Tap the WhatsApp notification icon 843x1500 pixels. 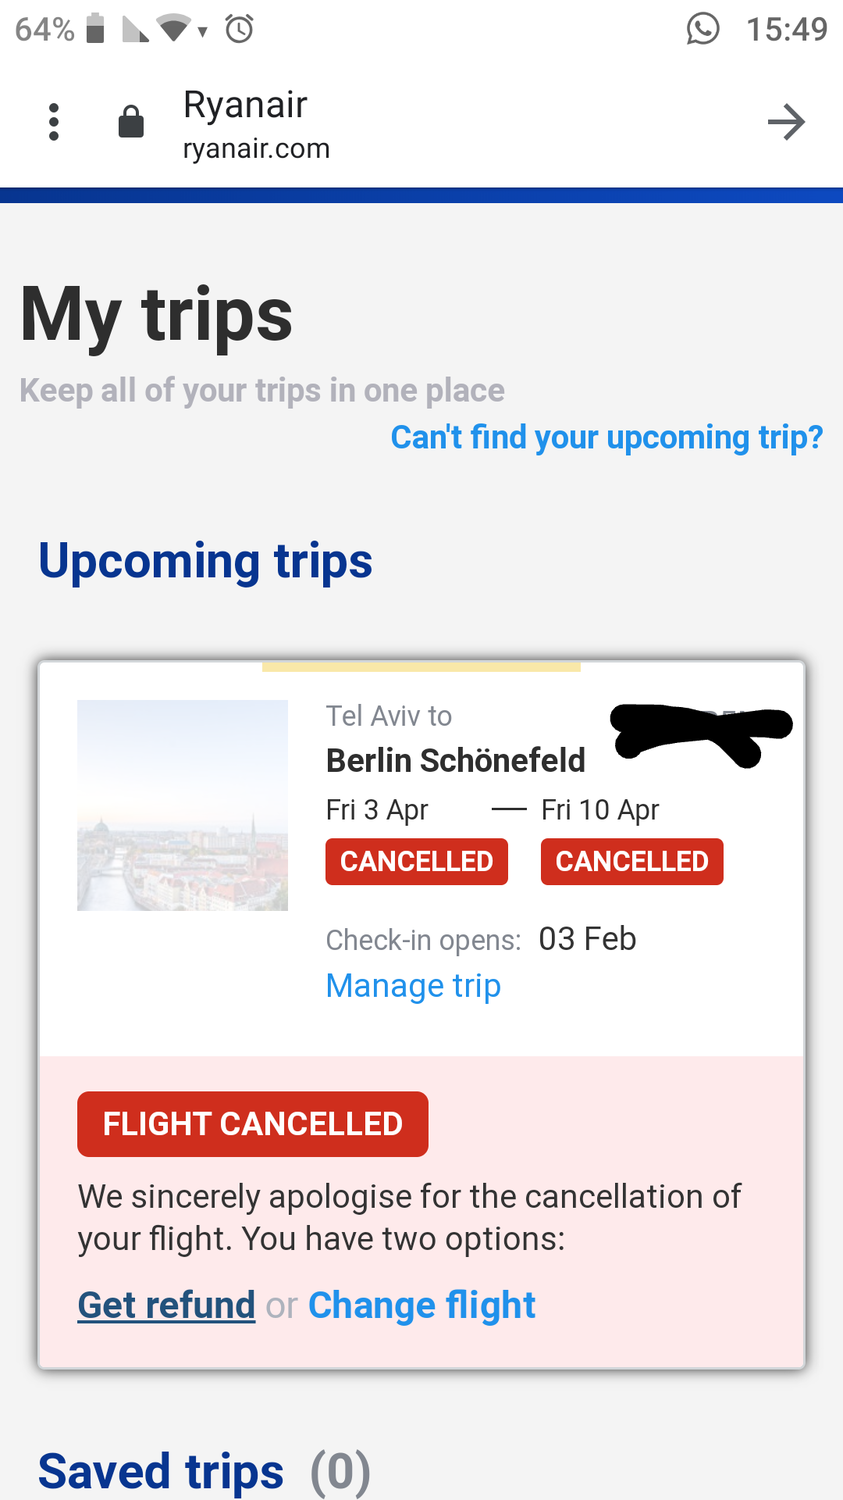pyautogui.click(x=703, y=28)
